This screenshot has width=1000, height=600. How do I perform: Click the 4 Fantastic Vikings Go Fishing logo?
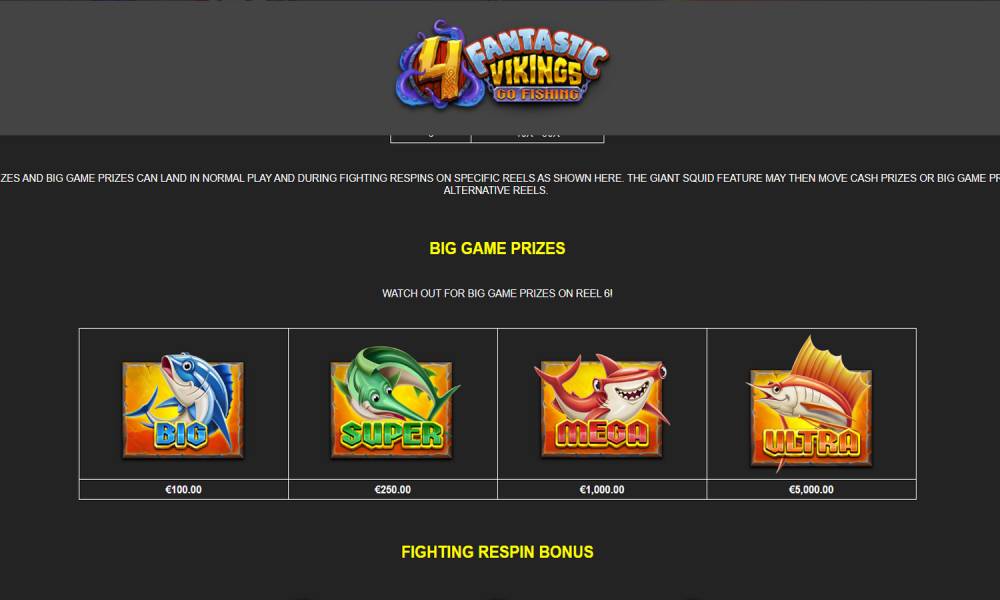tap(503, 64)
